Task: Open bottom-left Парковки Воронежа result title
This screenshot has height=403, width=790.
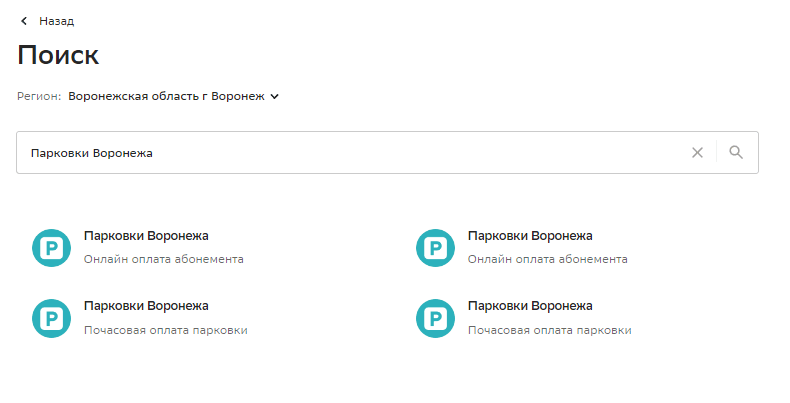Action: (146, 306)
